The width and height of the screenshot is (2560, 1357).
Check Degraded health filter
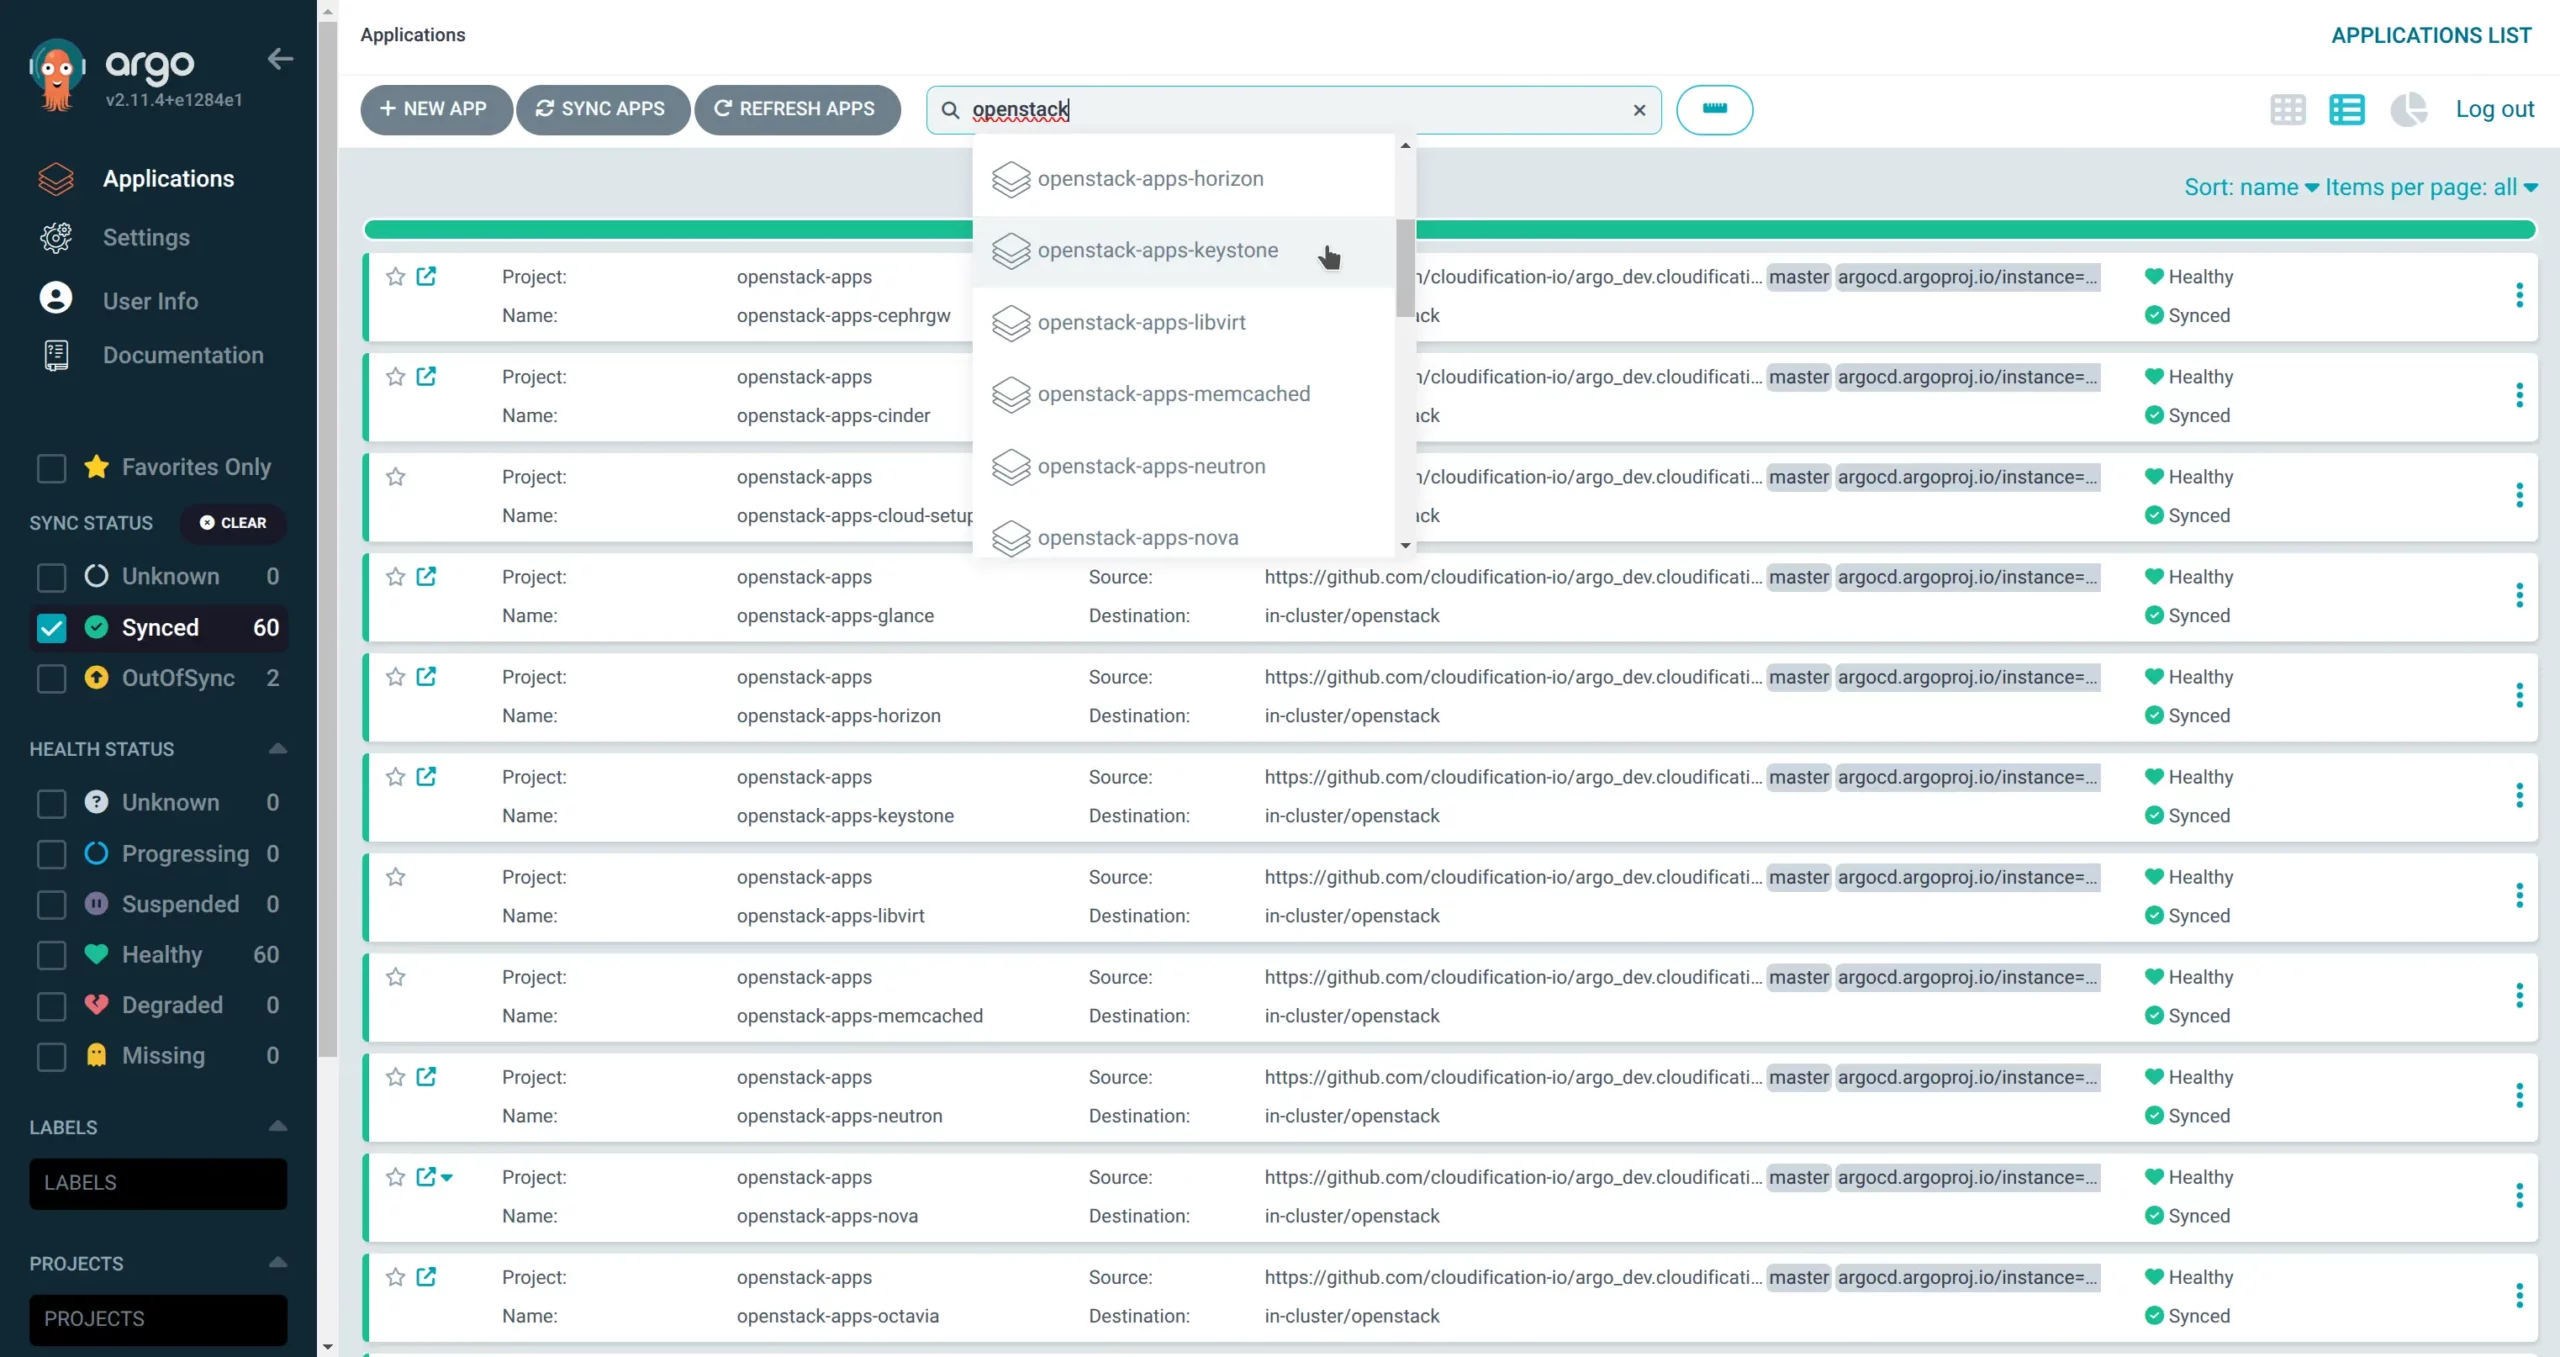(x=51, y=1006)
